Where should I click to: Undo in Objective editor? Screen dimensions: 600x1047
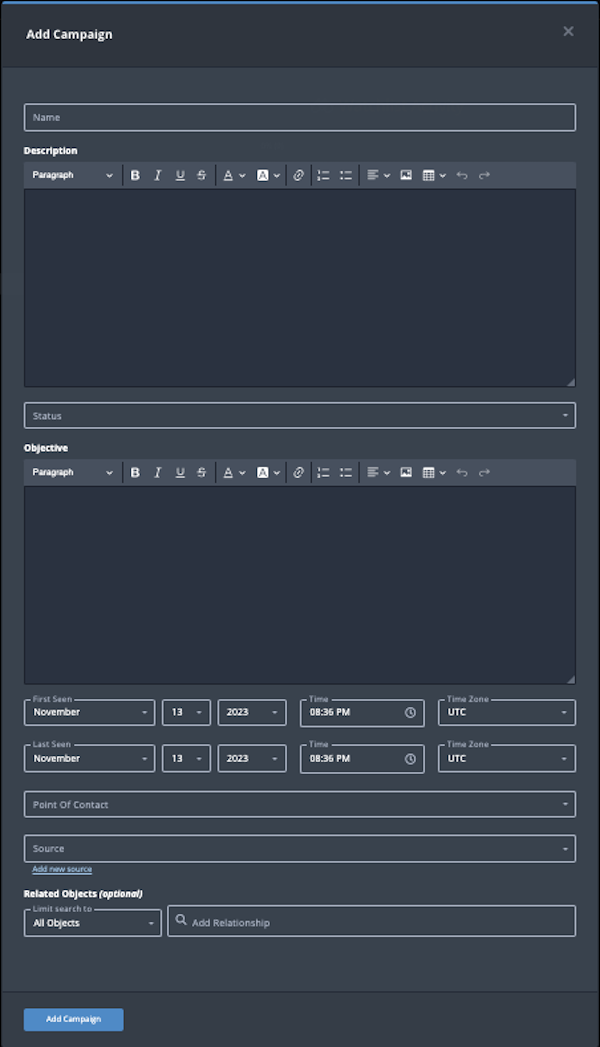tap(462, 472)
